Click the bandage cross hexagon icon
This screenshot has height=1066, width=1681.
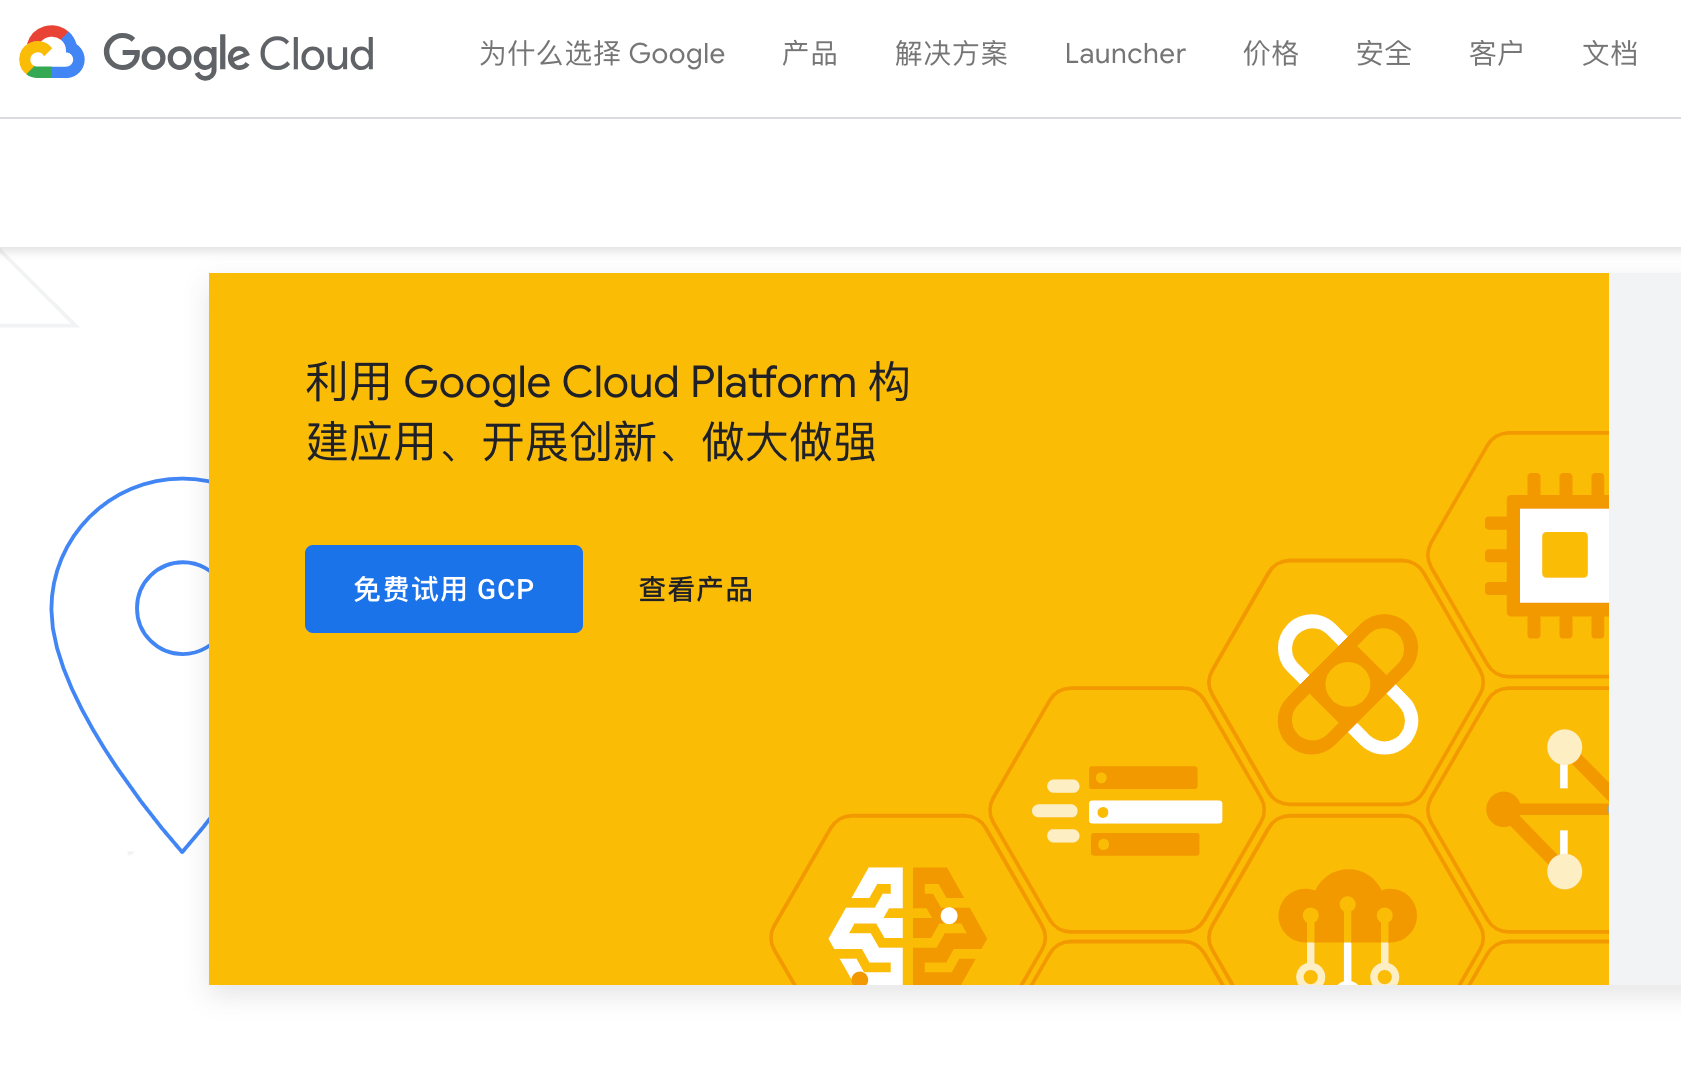(x=1348, y=684)
